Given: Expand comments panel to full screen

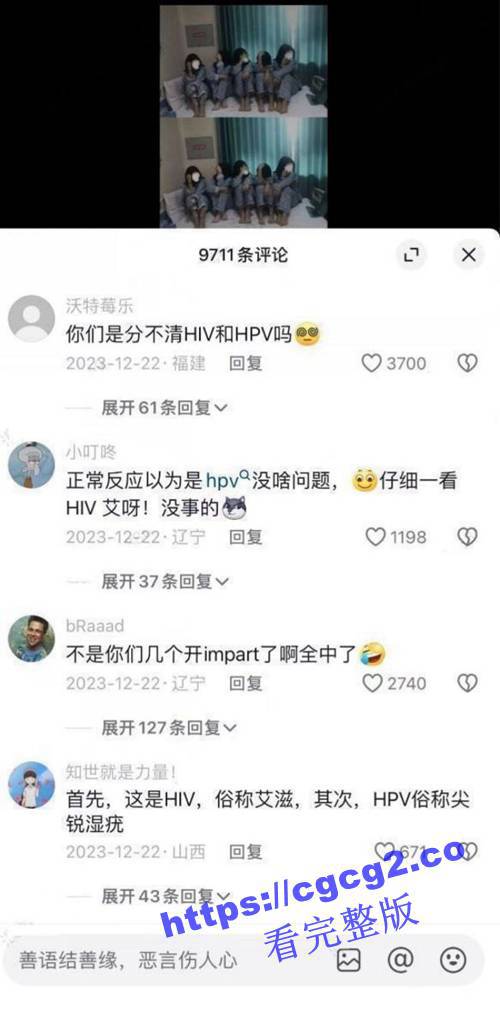Looking at the screenshot, I should point(411,255).
